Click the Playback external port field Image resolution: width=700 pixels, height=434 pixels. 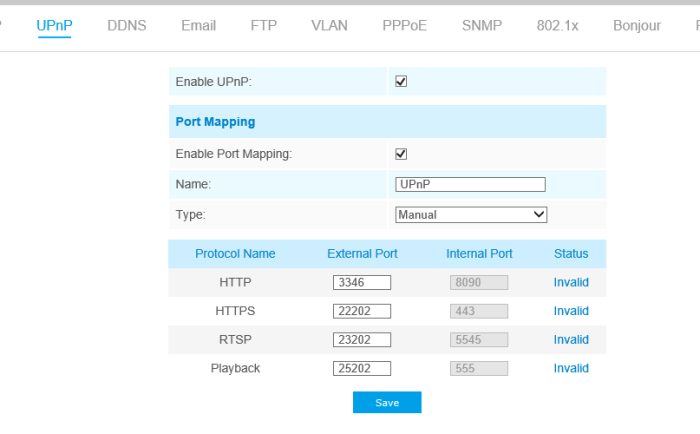pyautogui.click(x=362, y=368)
